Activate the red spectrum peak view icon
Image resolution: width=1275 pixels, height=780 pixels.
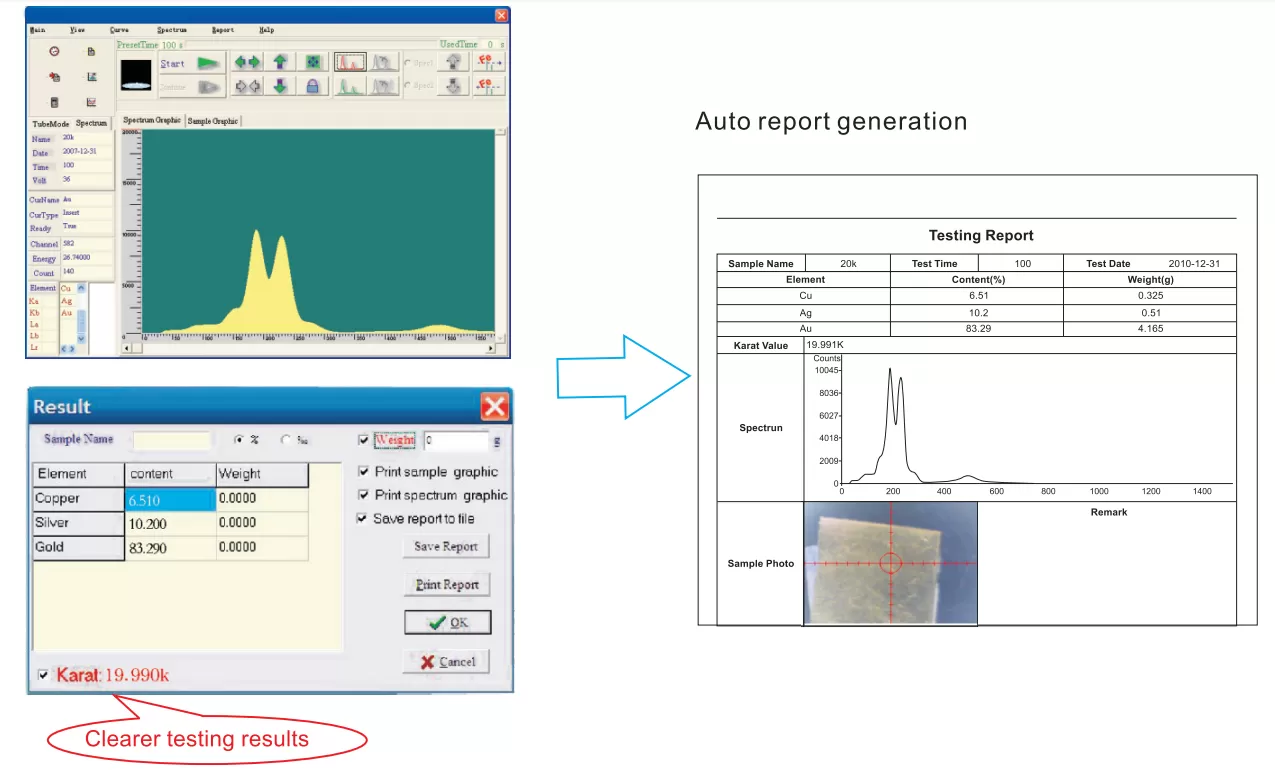pos(351,62)
